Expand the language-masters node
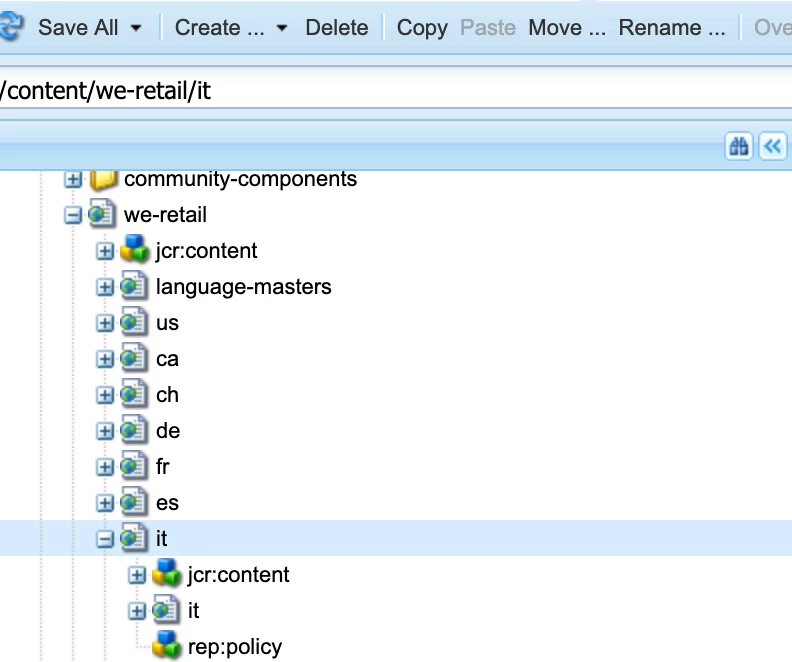The width and height of the screenshot is (792, 662). pos(105,287)
